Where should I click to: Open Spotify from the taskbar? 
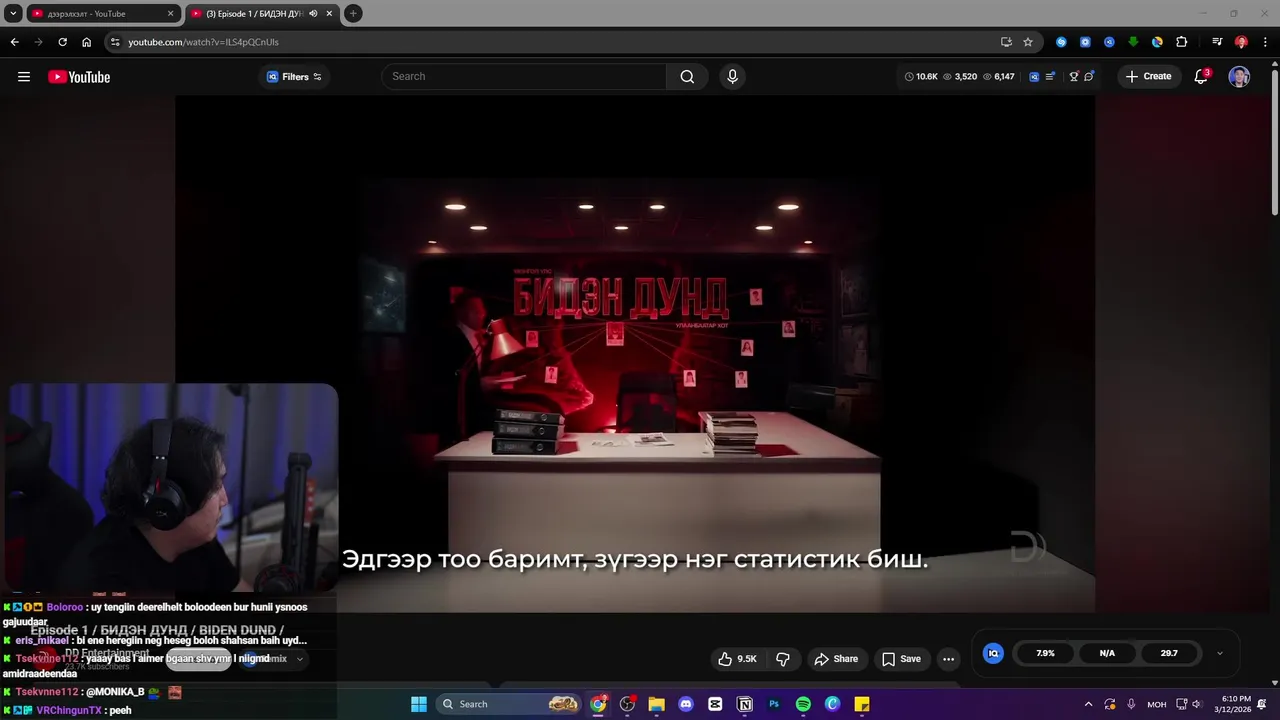(803, 704)
